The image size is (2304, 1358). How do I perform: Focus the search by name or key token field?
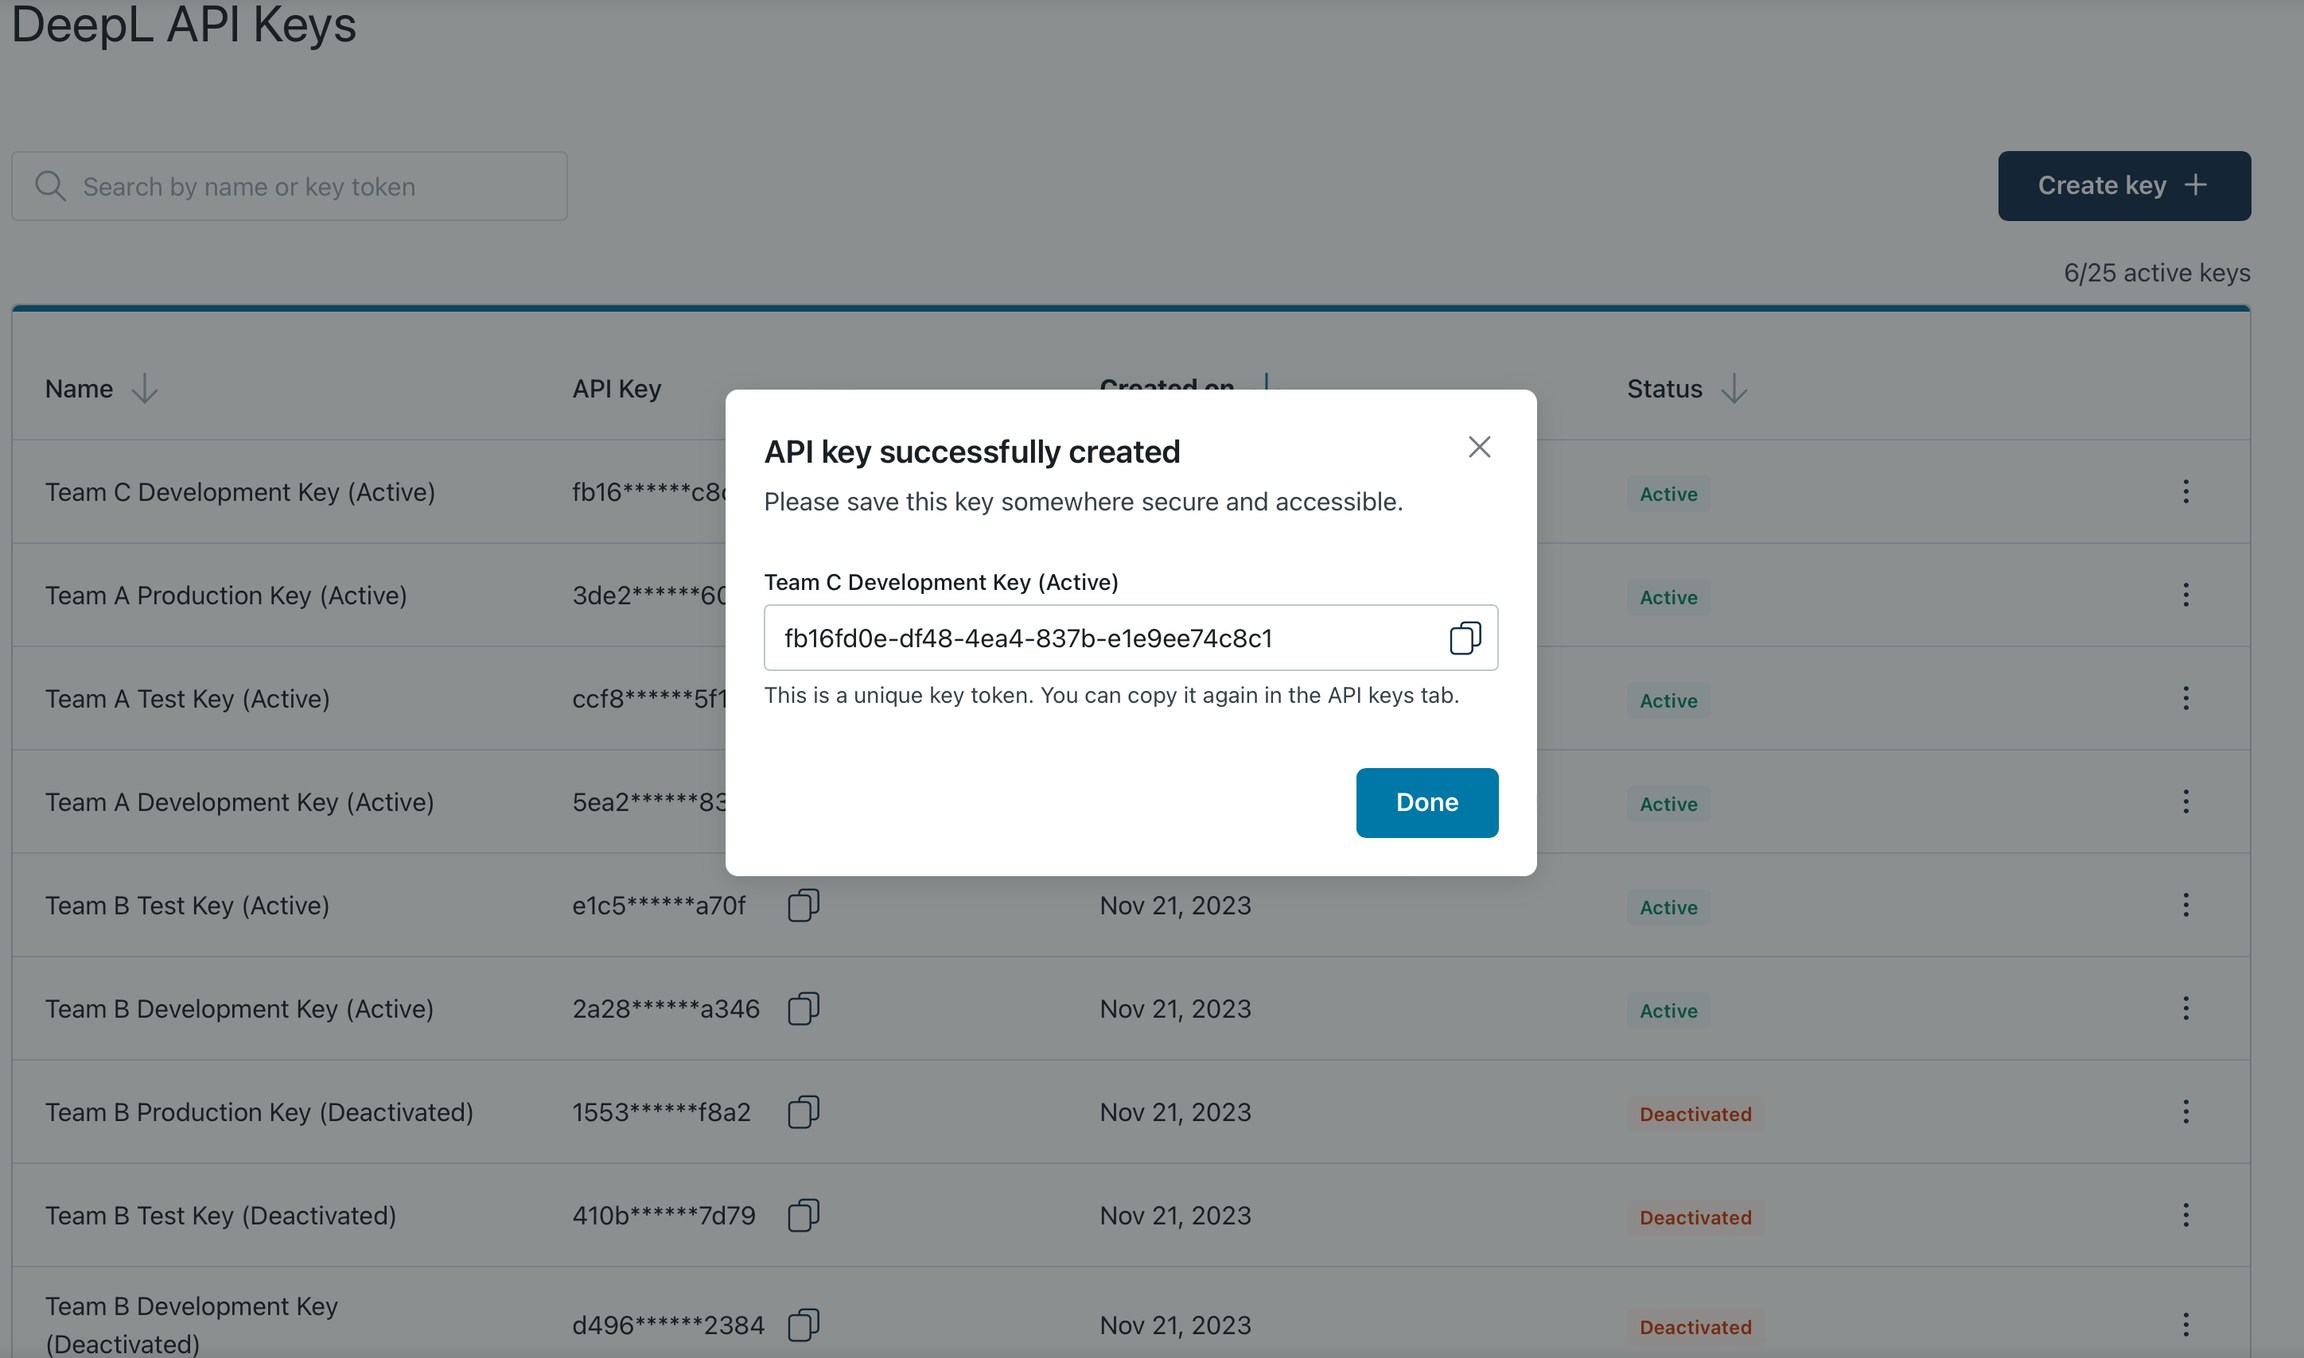[x=289, y=186]
